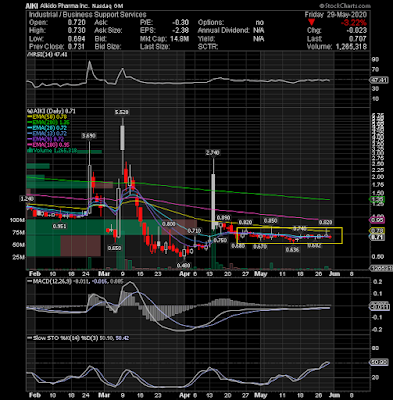Click the AIKI ticker symbol in header
This screenshot has width=393, height=400.
(32, 6)
